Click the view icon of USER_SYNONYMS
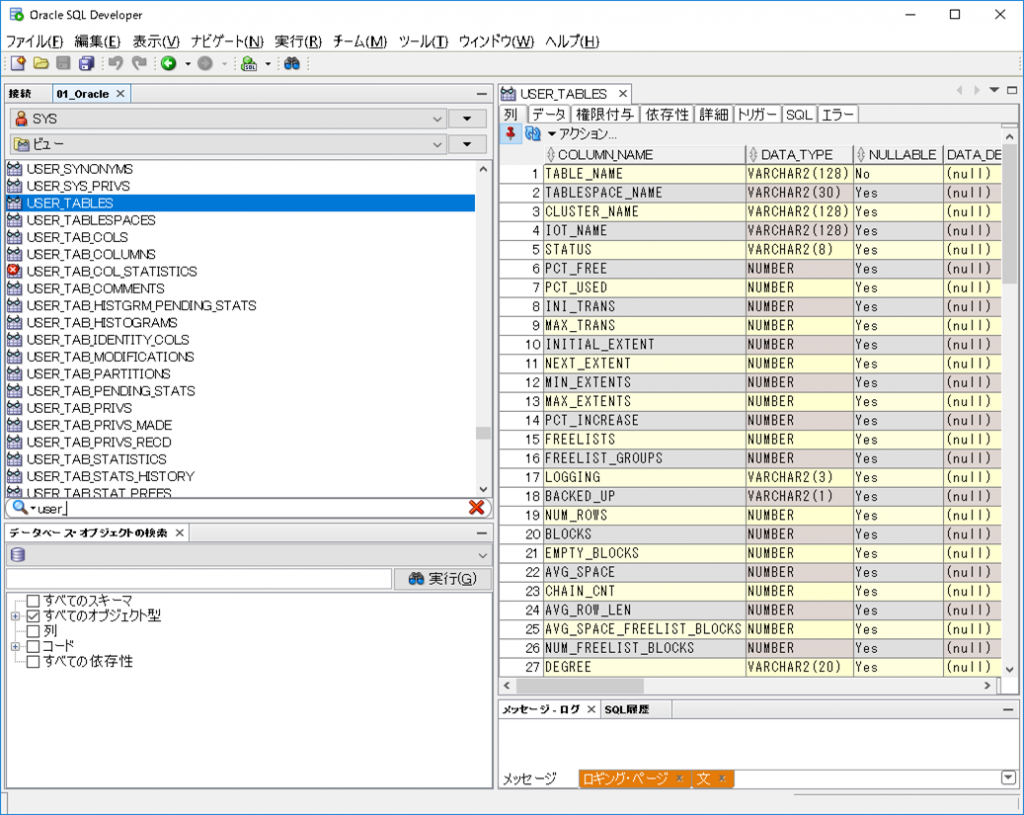Image resolution: width=1024 pixels, height=815 pixels. [14, 168]
